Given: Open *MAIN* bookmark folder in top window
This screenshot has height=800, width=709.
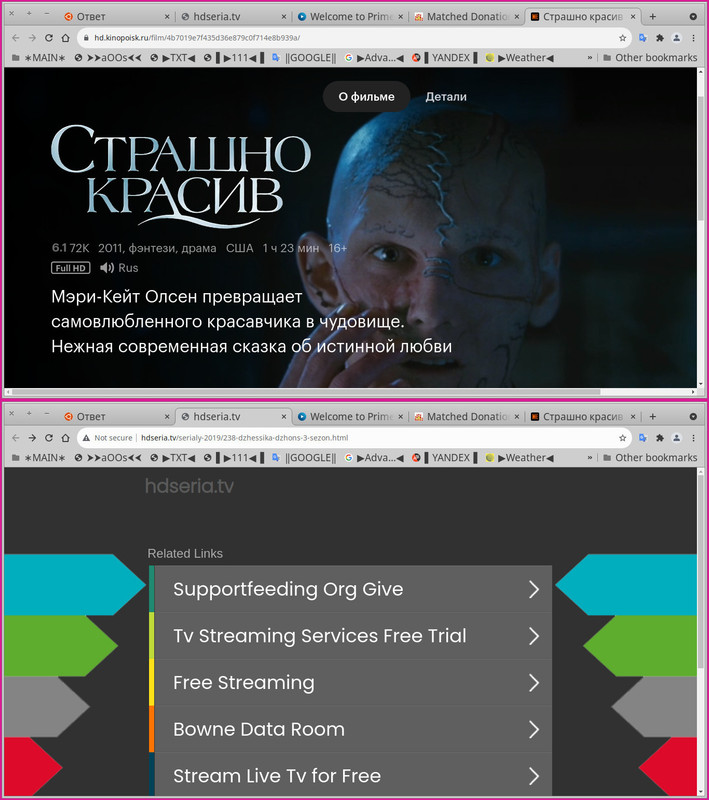Looking at the screenshot, I should 39,58.
